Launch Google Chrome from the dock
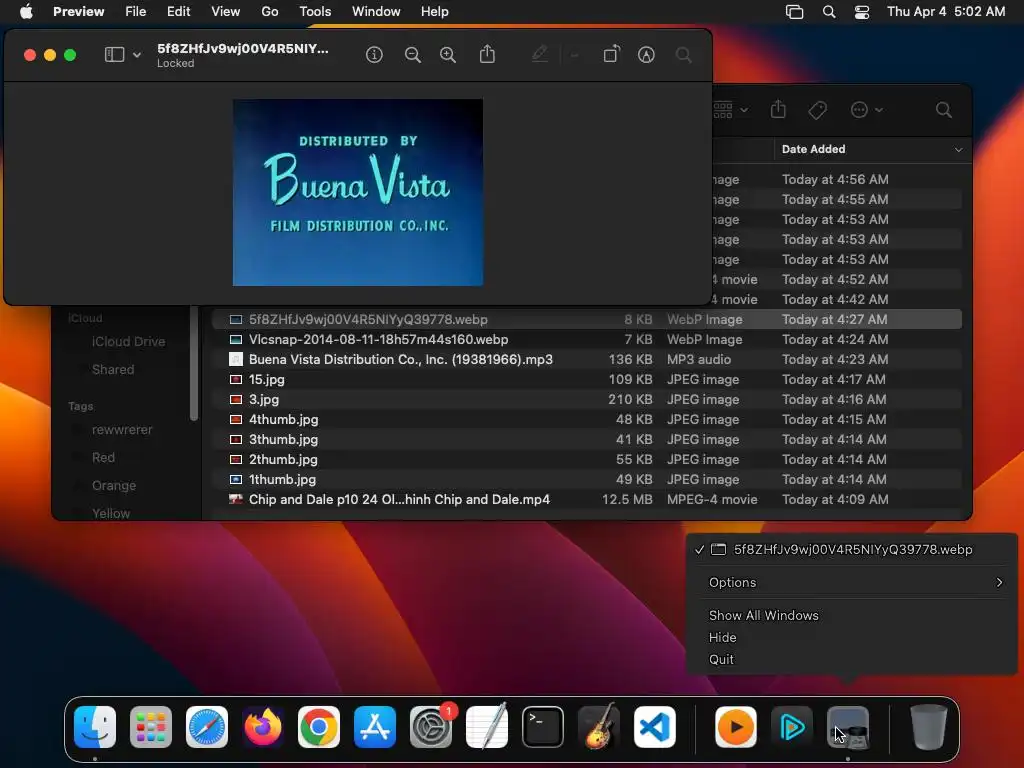This screenshot has height=768, width=1024. pos(319,727)
